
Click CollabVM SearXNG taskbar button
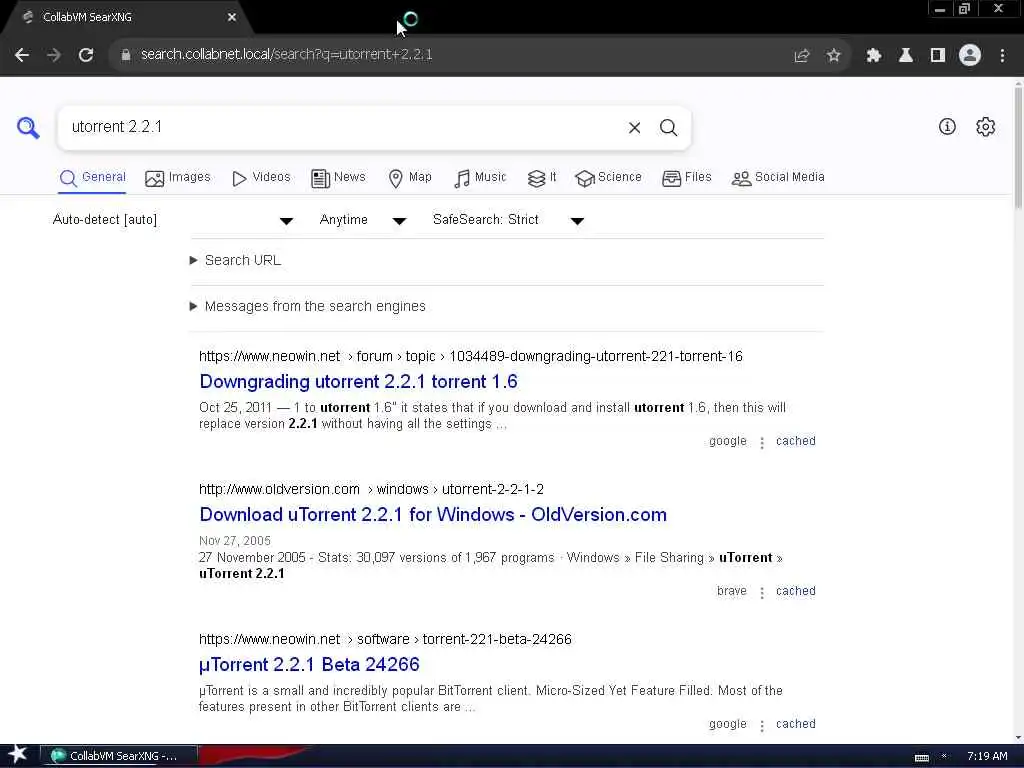(118, 756)
